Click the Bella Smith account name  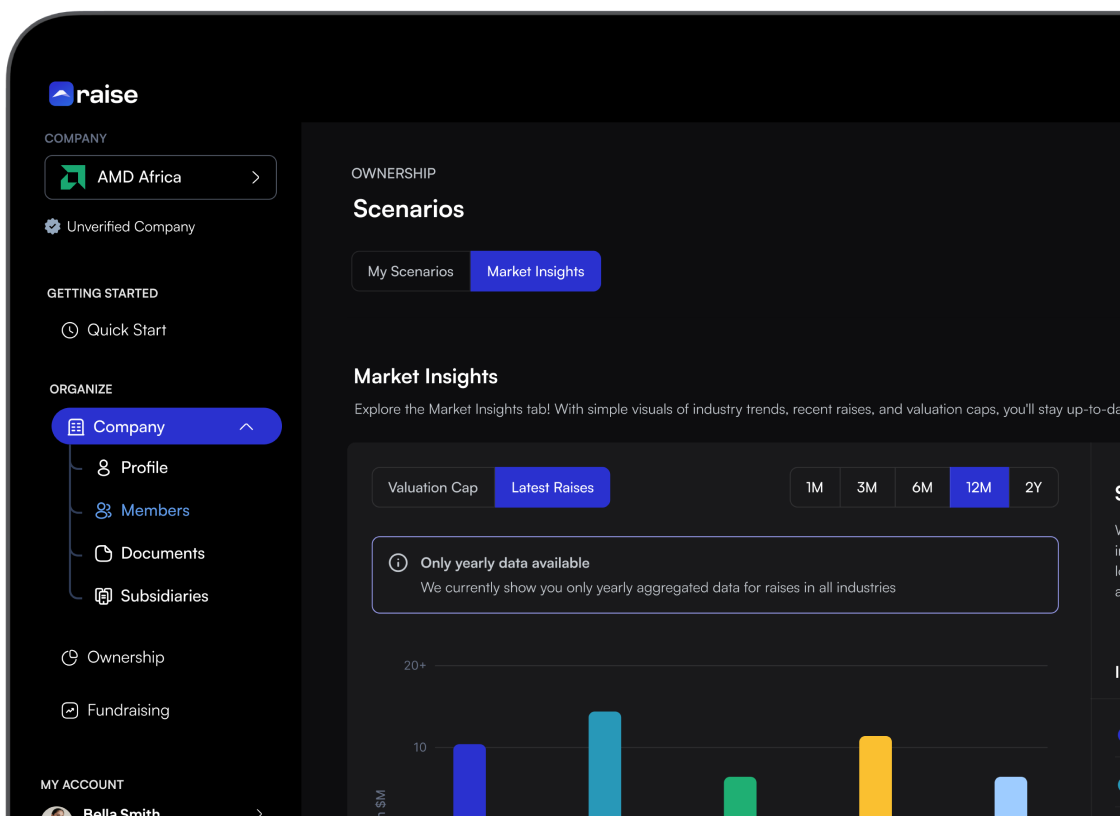pyautogui.click(x=121, y=812)
